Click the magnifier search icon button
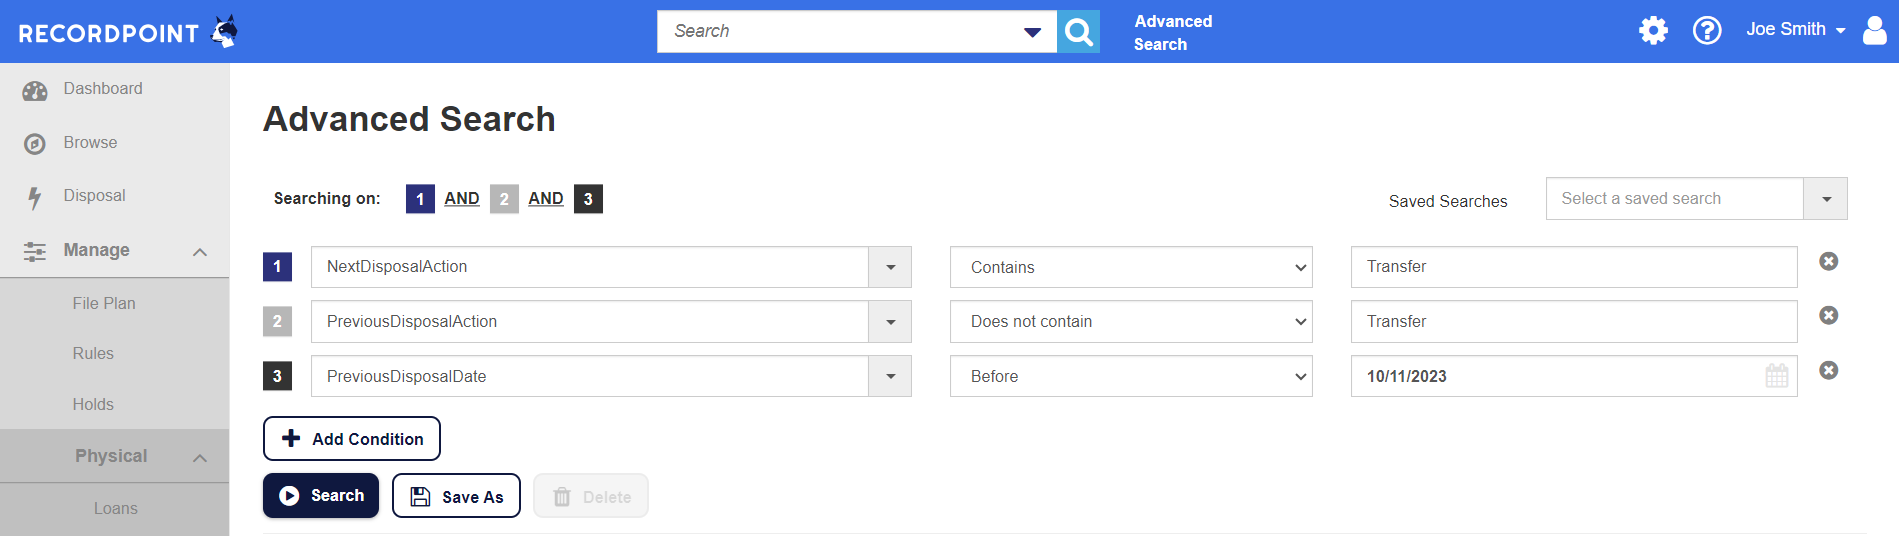 (x=1078, y=32)
